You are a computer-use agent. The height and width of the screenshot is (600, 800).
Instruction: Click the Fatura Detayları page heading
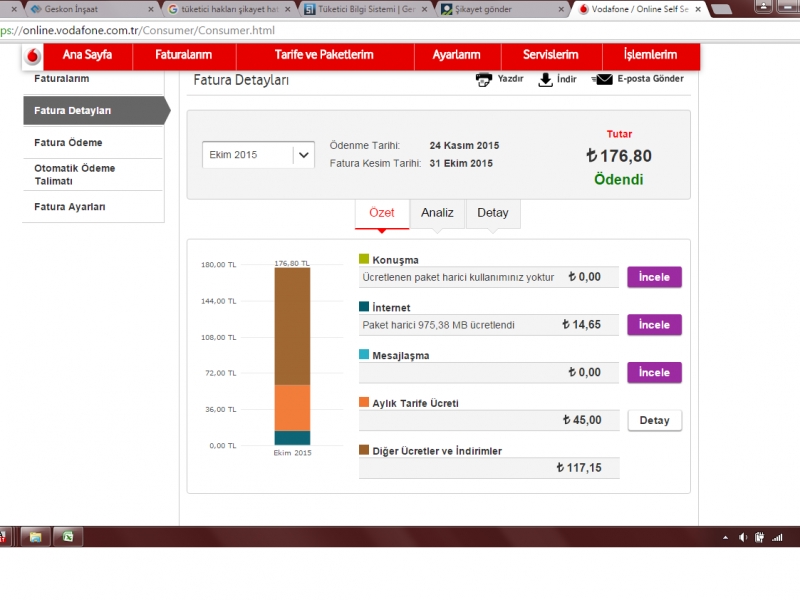coord(241,80)
